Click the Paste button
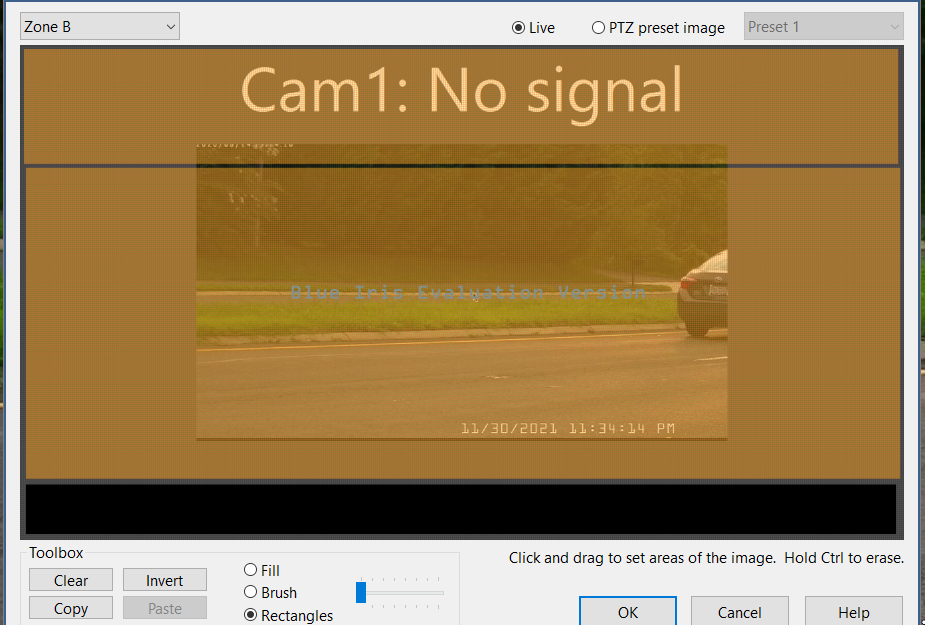This screenshot has height=625, width=925. 165,608
